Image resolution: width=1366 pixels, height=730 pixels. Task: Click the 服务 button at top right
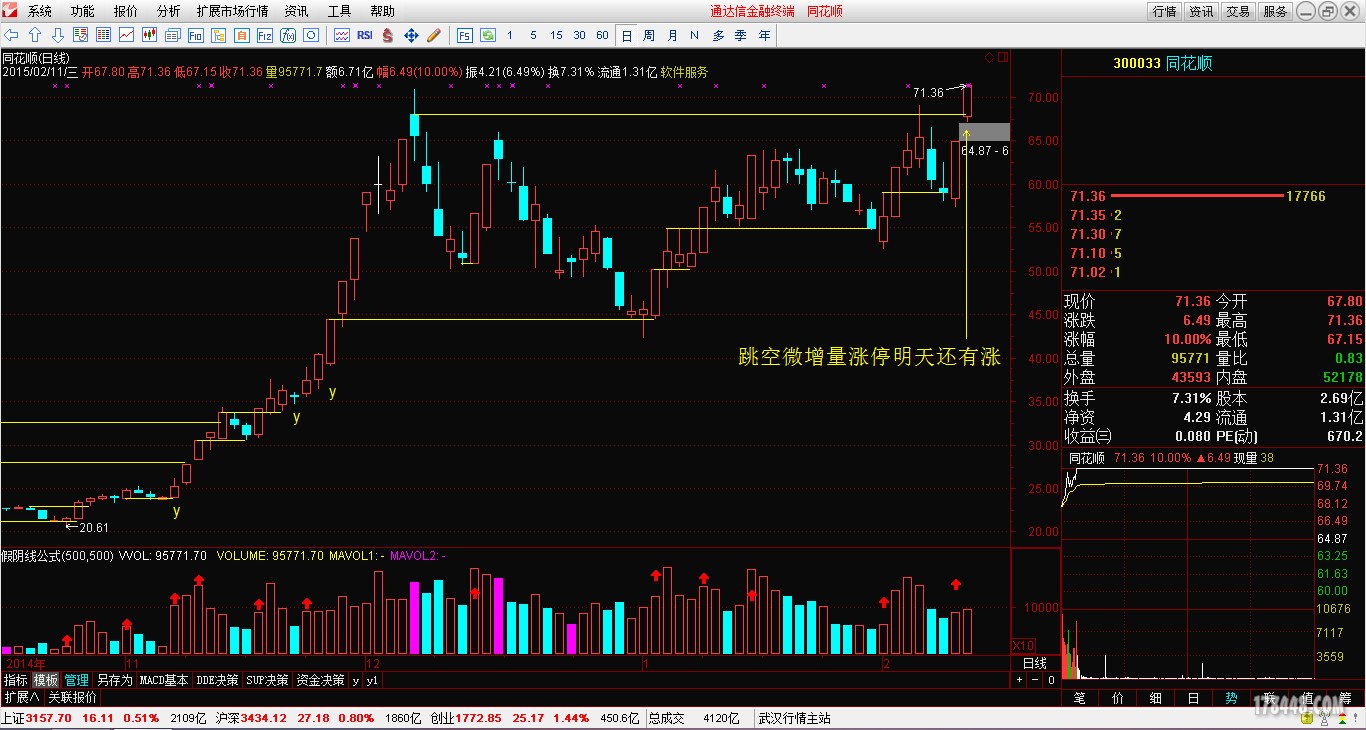click(x=1275, y=11)
